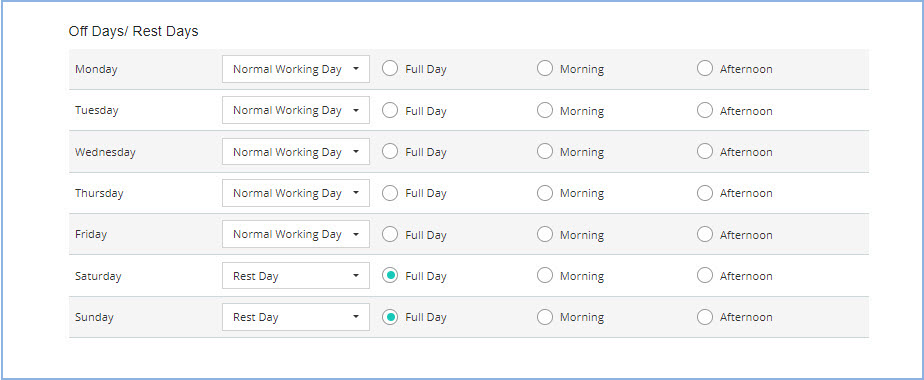
Task: Select Full Day for Thursday
Action: click(390, 193)
